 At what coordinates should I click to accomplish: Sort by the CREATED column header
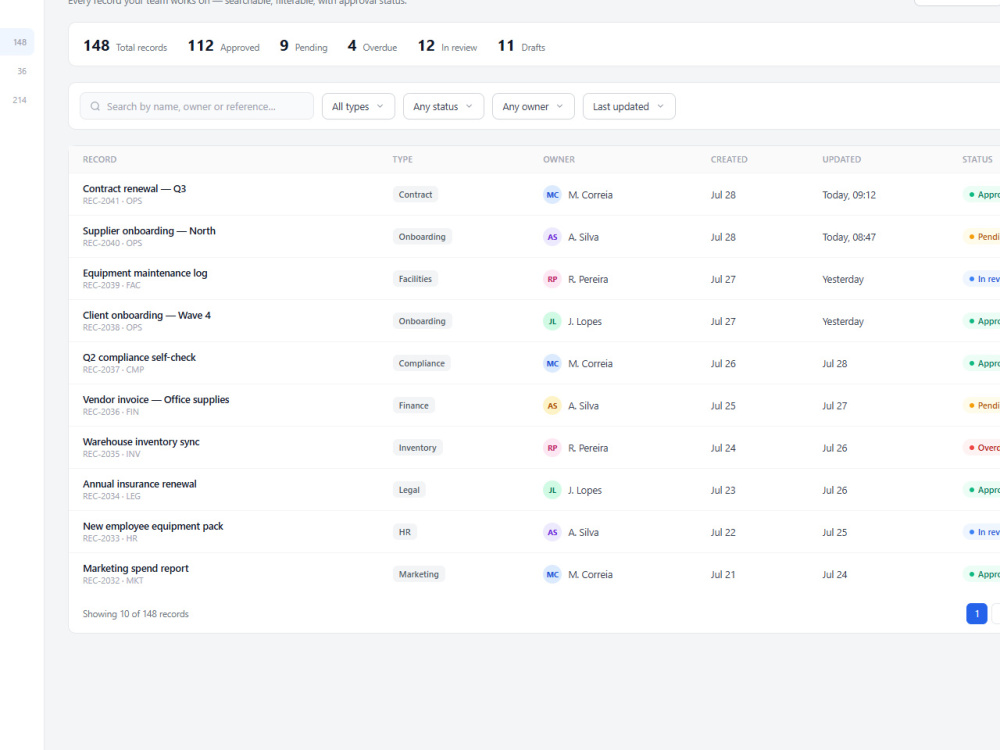(x=729, y=159)
